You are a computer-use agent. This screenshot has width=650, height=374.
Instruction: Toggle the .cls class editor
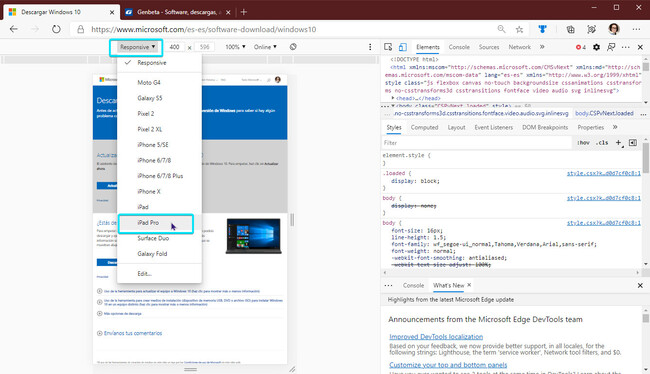click(602, 143)
